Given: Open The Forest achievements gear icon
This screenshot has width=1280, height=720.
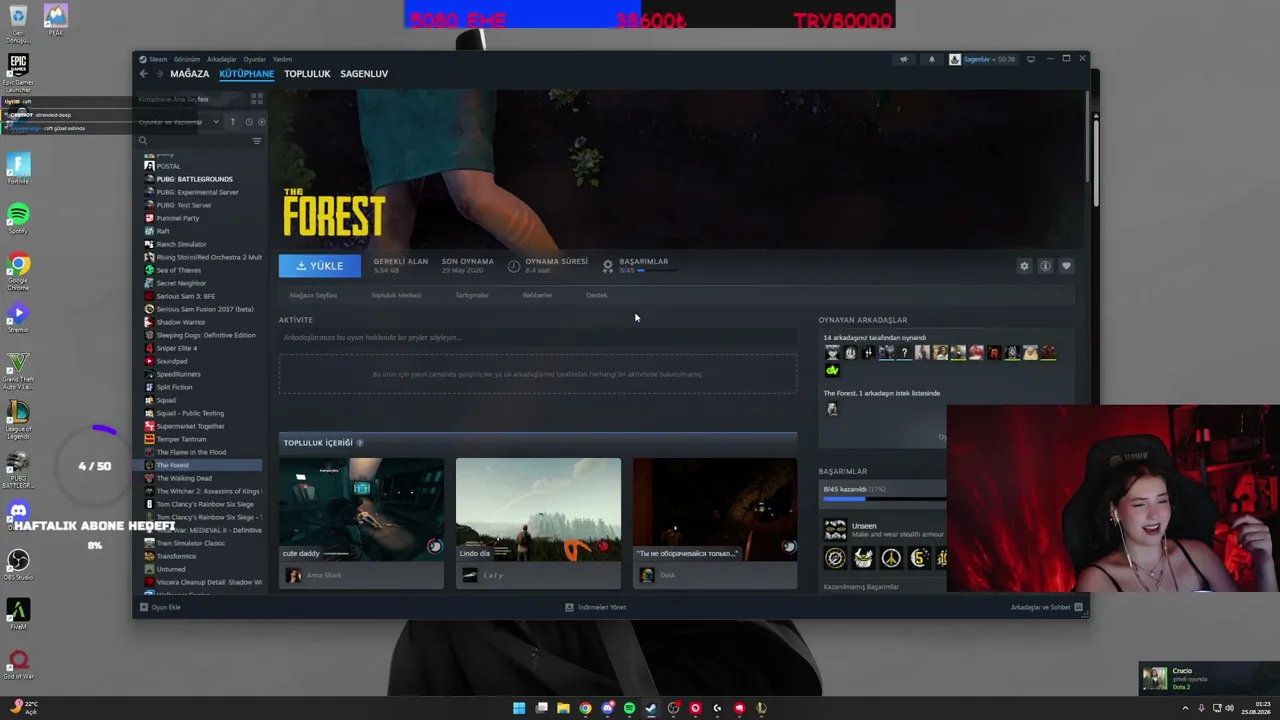Looking at the screenshot, I should click(608, 266).
